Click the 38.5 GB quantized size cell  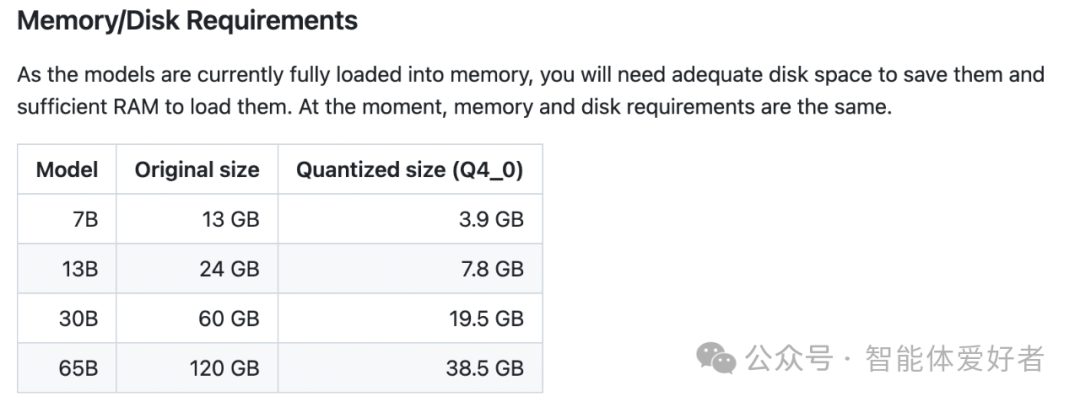pyautogui.click(x=410, y=368)
